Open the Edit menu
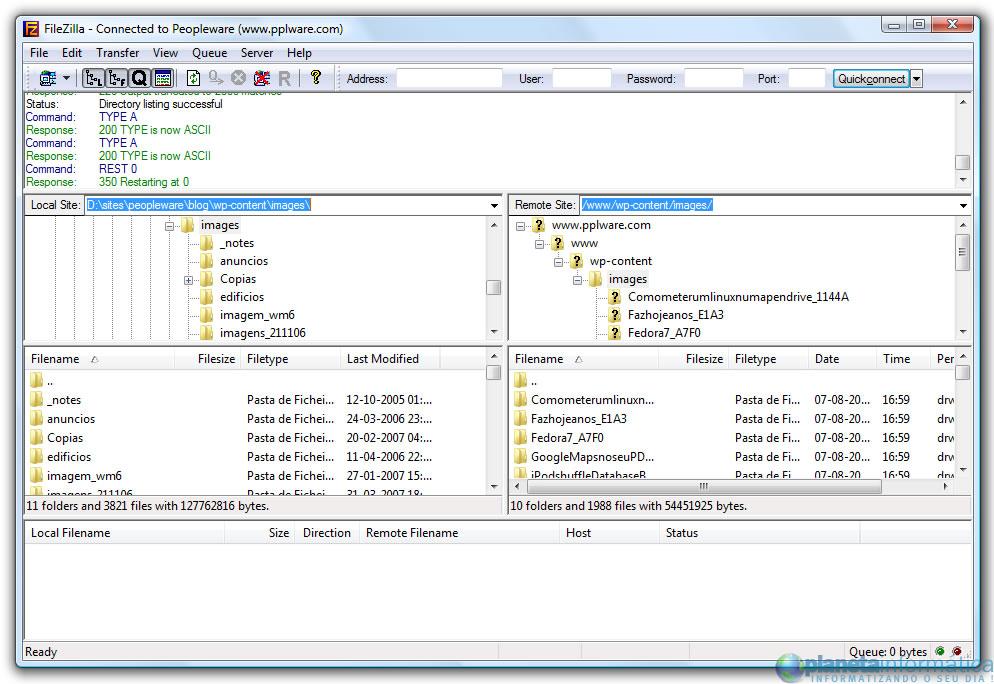The height and width of the screenshot is (684, 994). [x=72, y=53]
